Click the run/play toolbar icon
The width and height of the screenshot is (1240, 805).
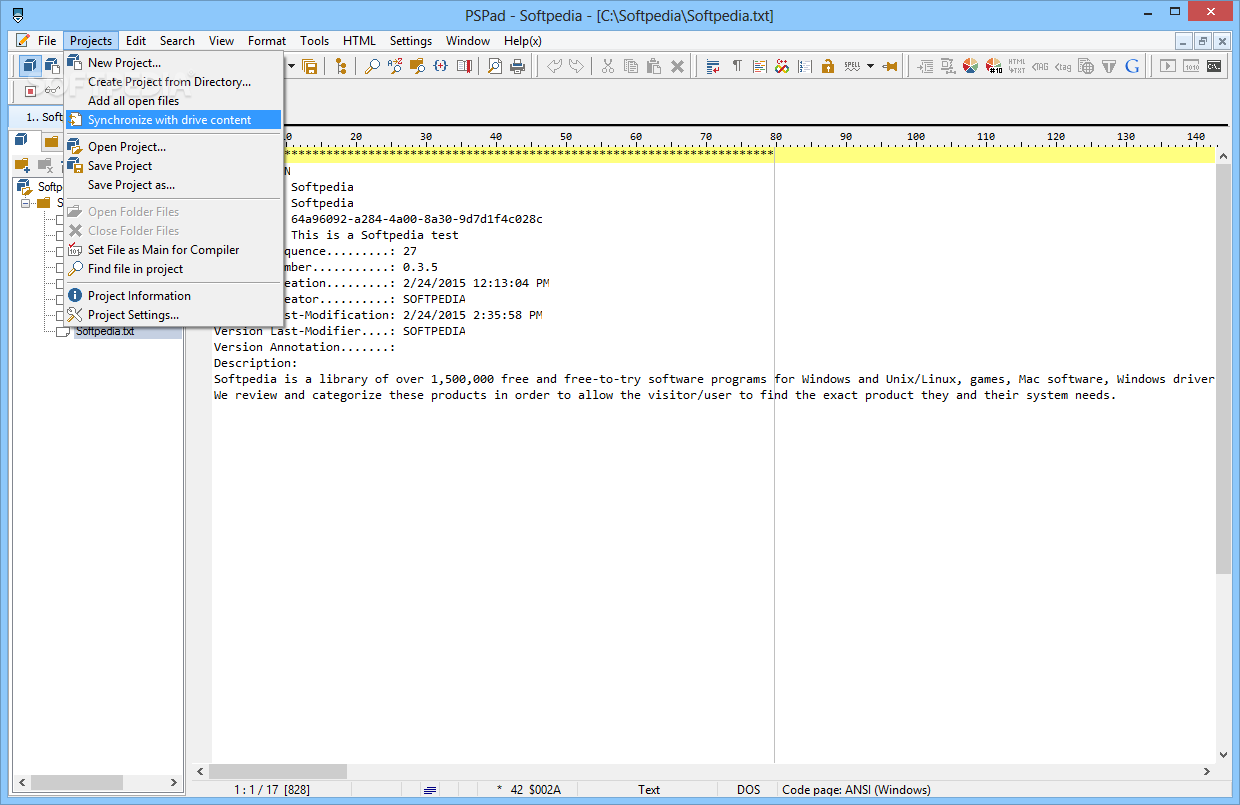coord(1167,66)
